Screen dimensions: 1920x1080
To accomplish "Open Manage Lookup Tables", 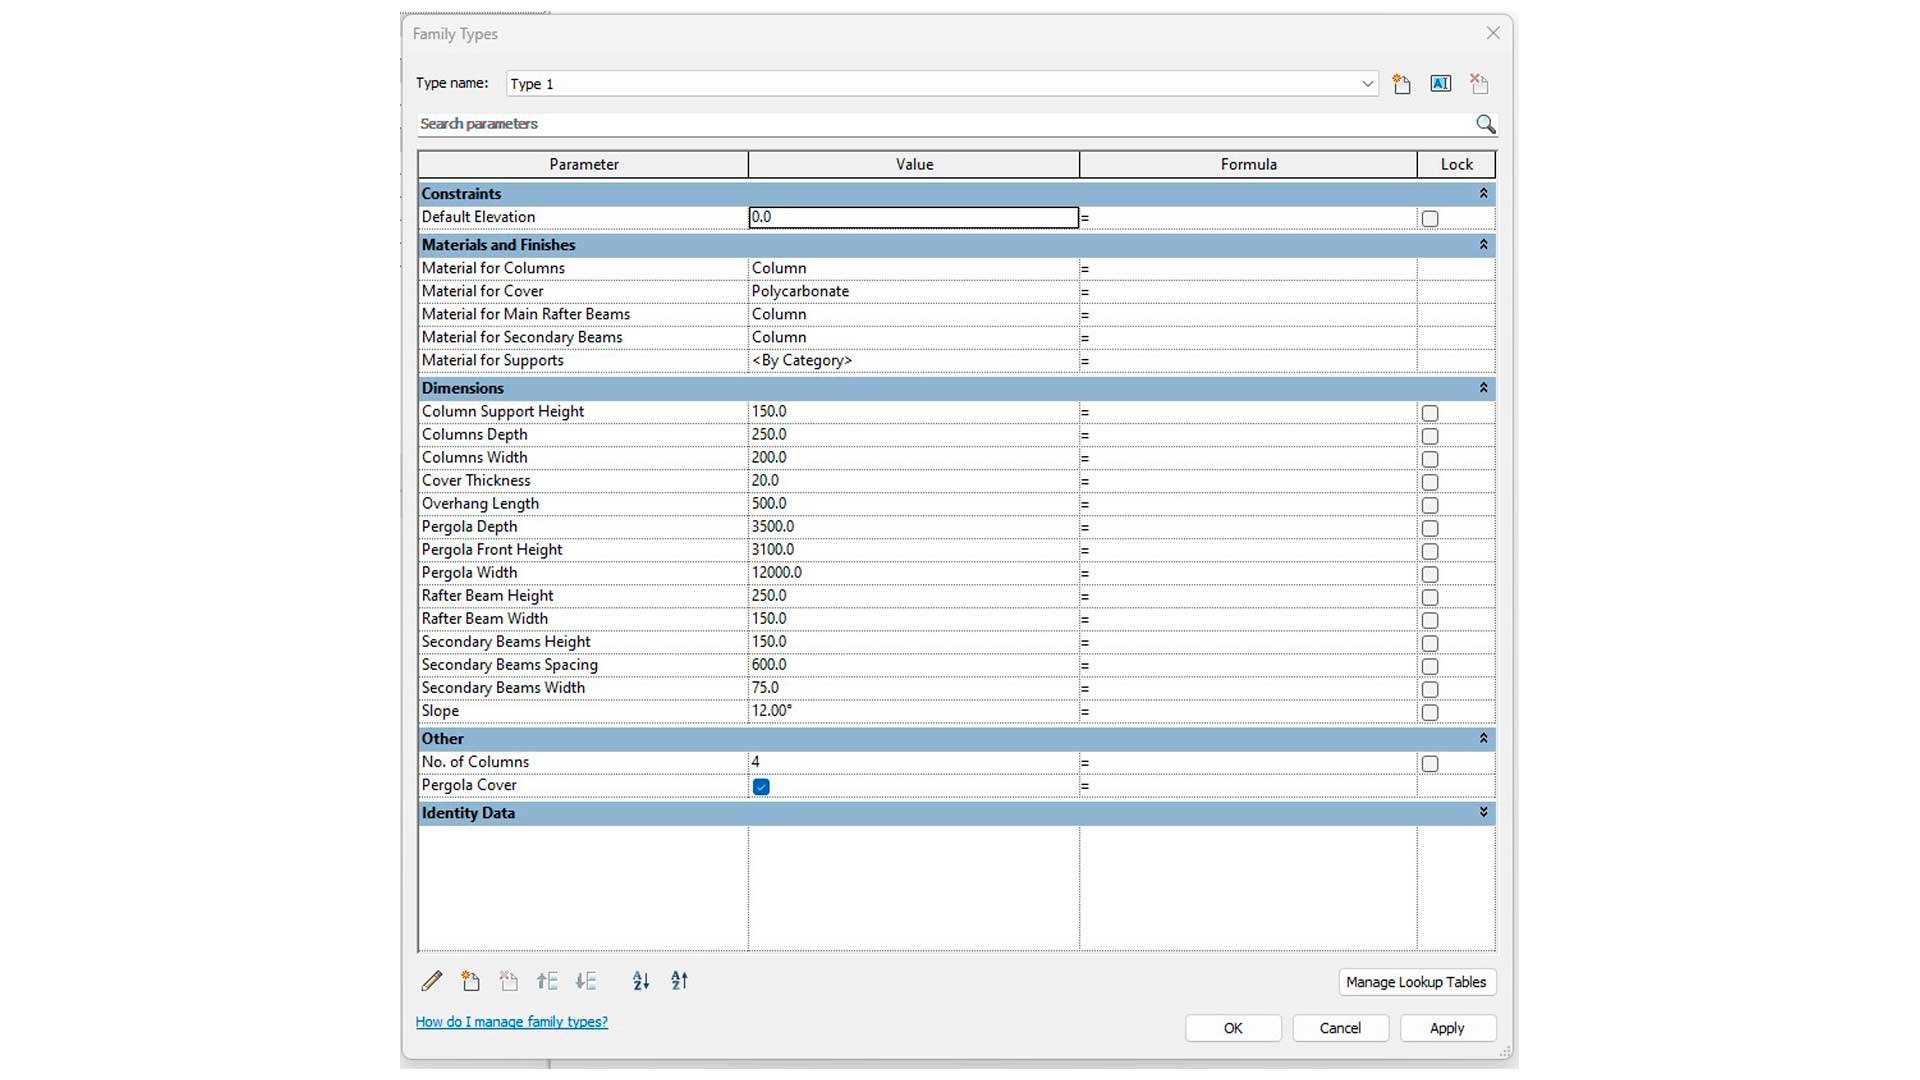I will (1416, 982).
